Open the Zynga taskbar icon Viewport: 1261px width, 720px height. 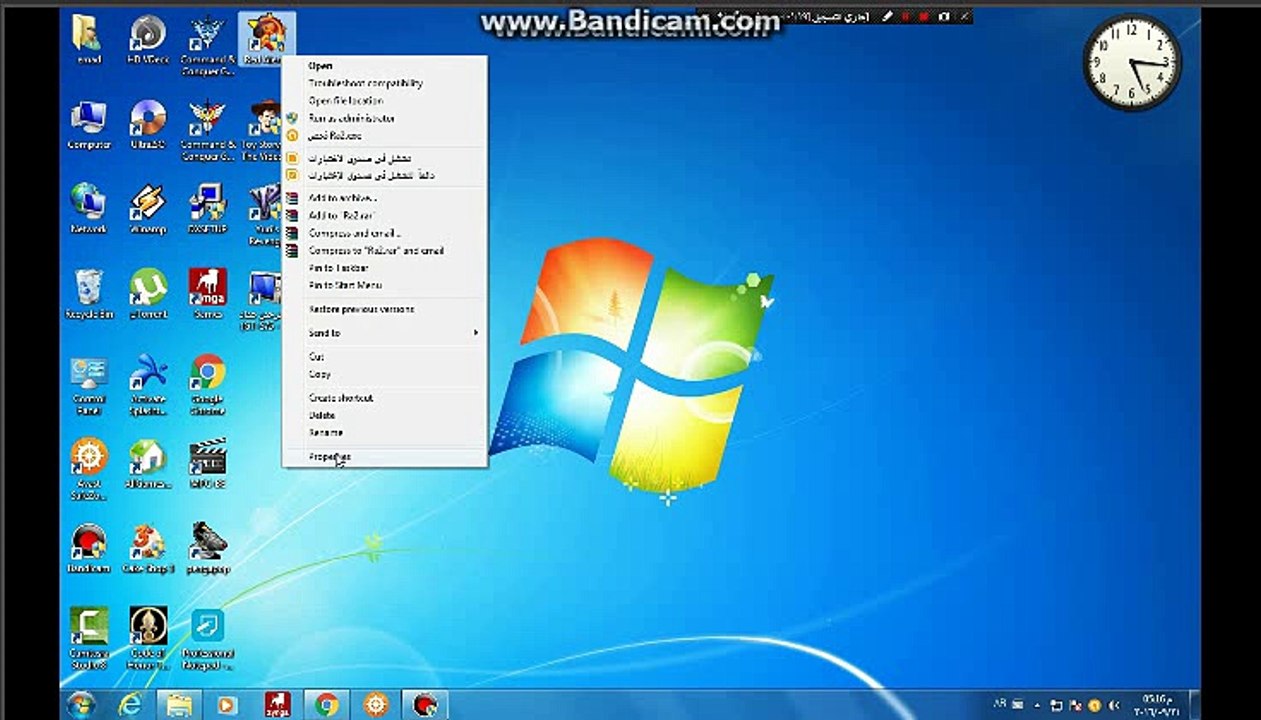click(x=277, y=705)
